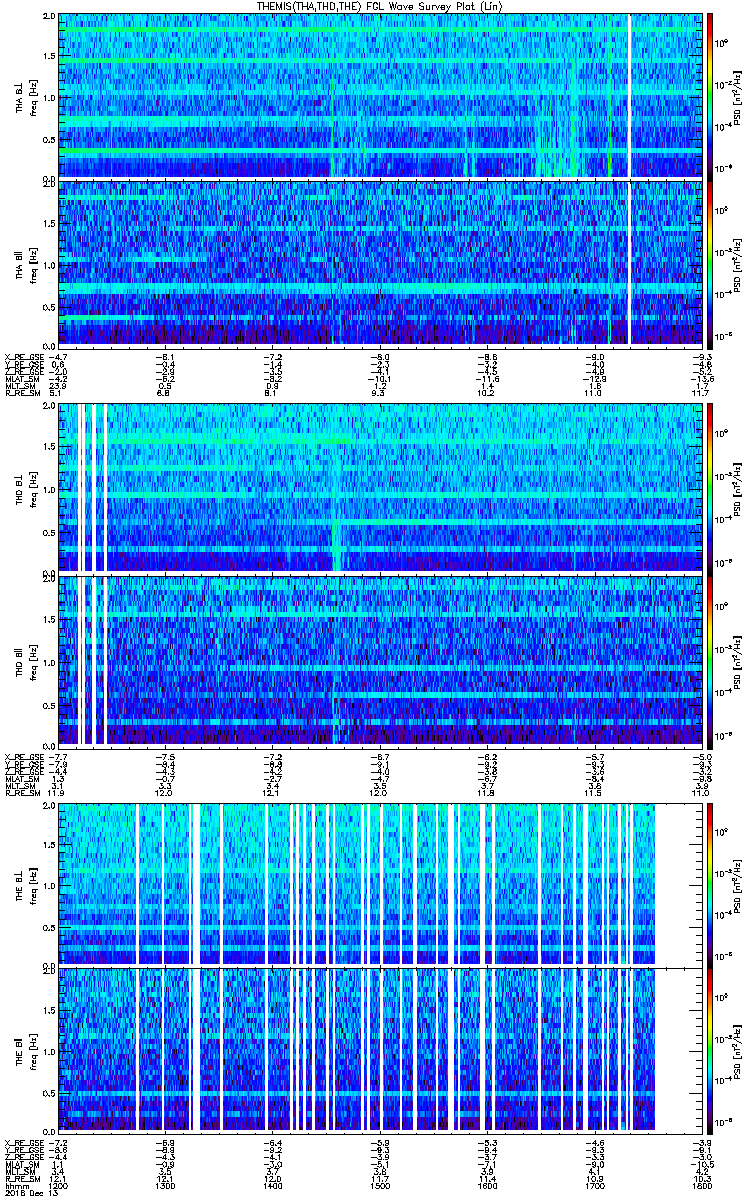Screen dimensions: 750x1200
Task: Click the '1600' time tick label
Action: pos(487,1186)
